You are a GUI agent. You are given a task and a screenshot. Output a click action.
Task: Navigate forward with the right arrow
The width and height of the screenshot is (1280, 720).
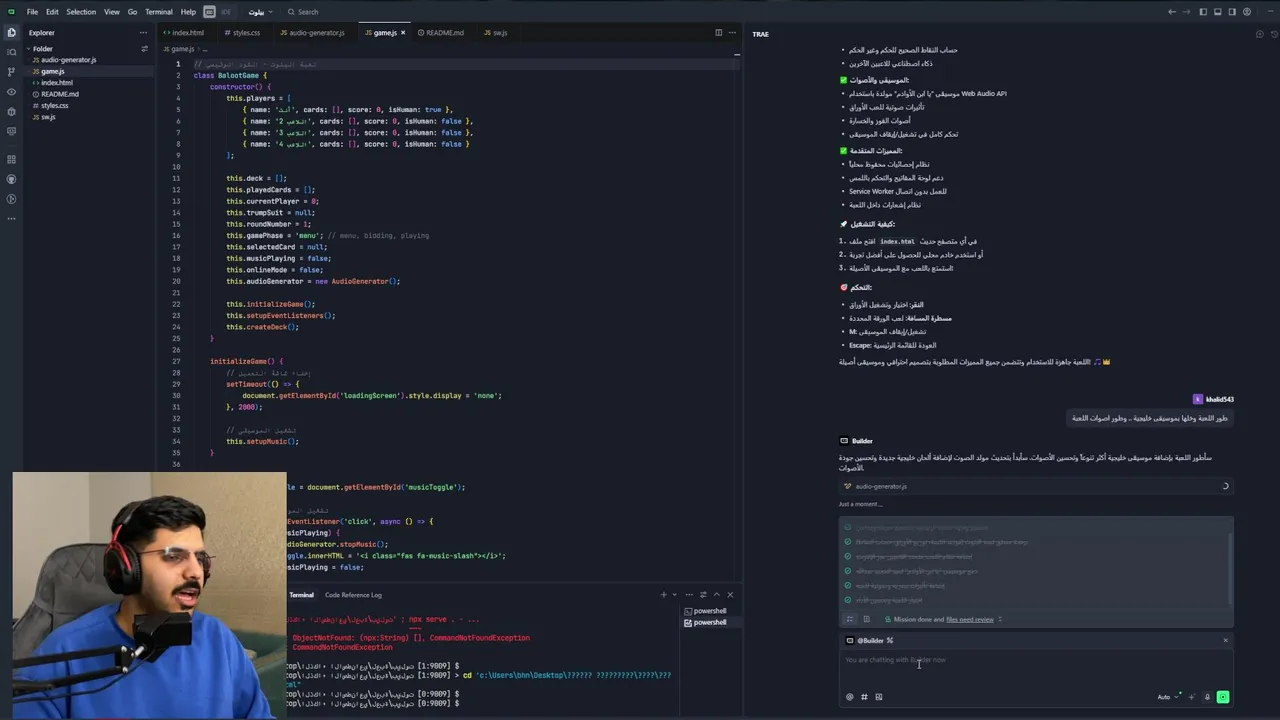point(1185,12)
